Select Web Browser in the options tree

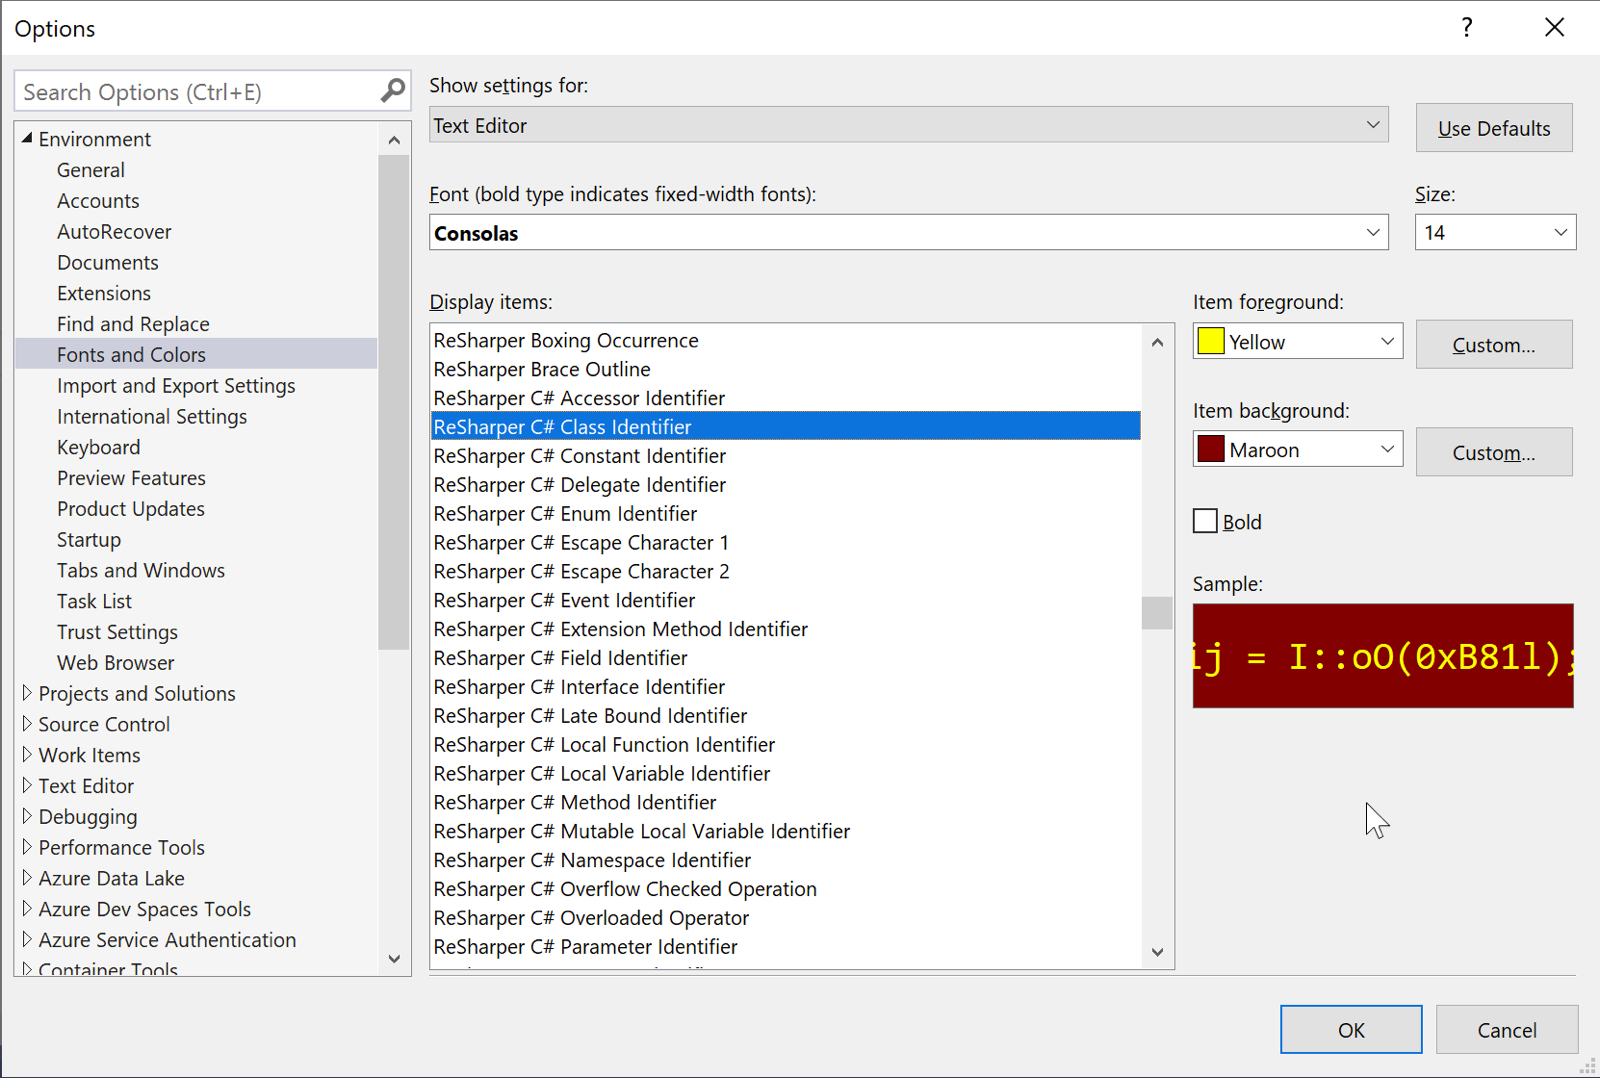pos(115,663)
